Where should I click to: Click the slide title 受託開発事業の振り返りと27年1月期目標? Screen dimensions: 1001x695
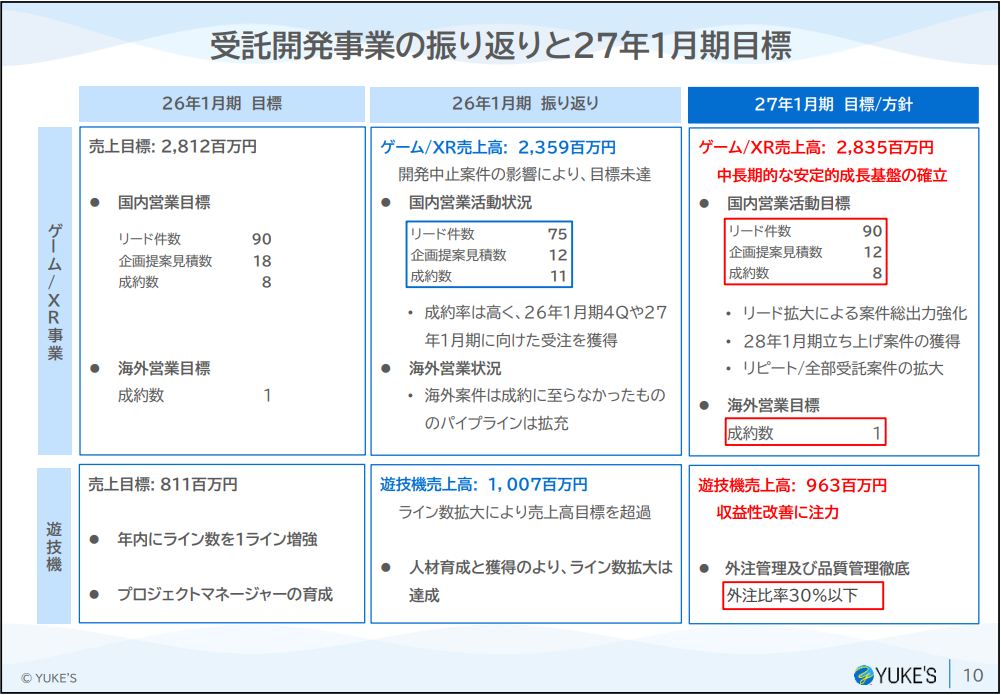[x=500, y=46]
